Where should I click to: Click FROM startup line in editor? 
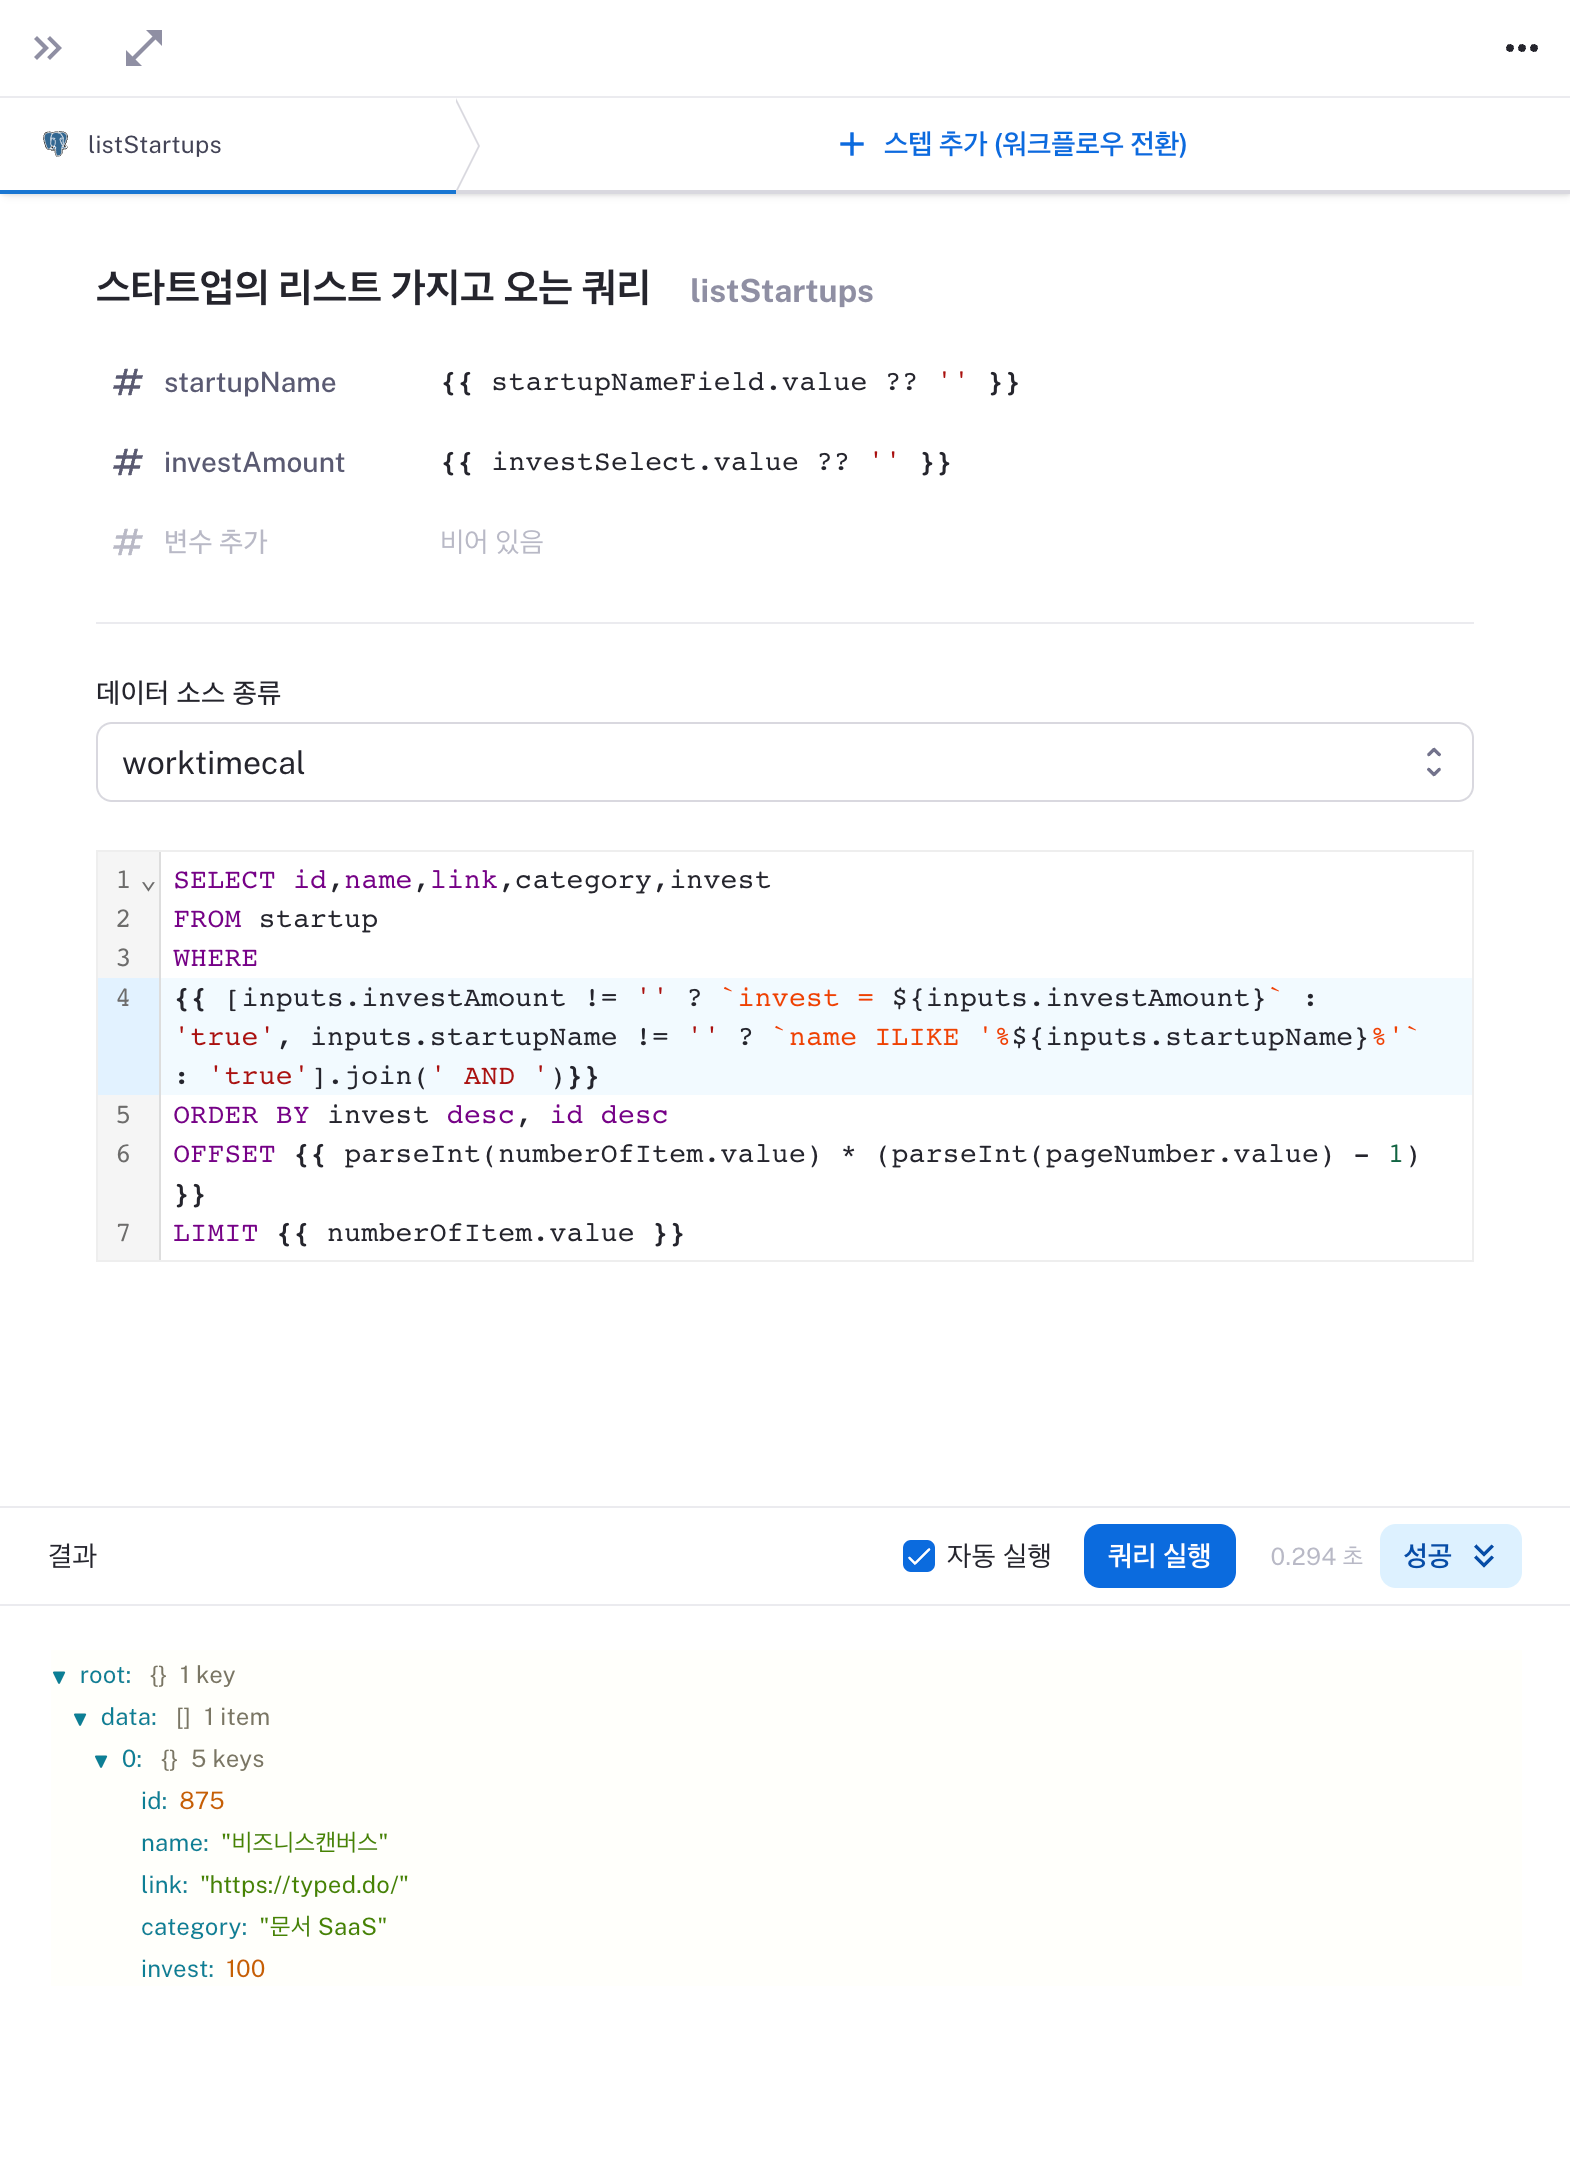(x=276, y=919)
